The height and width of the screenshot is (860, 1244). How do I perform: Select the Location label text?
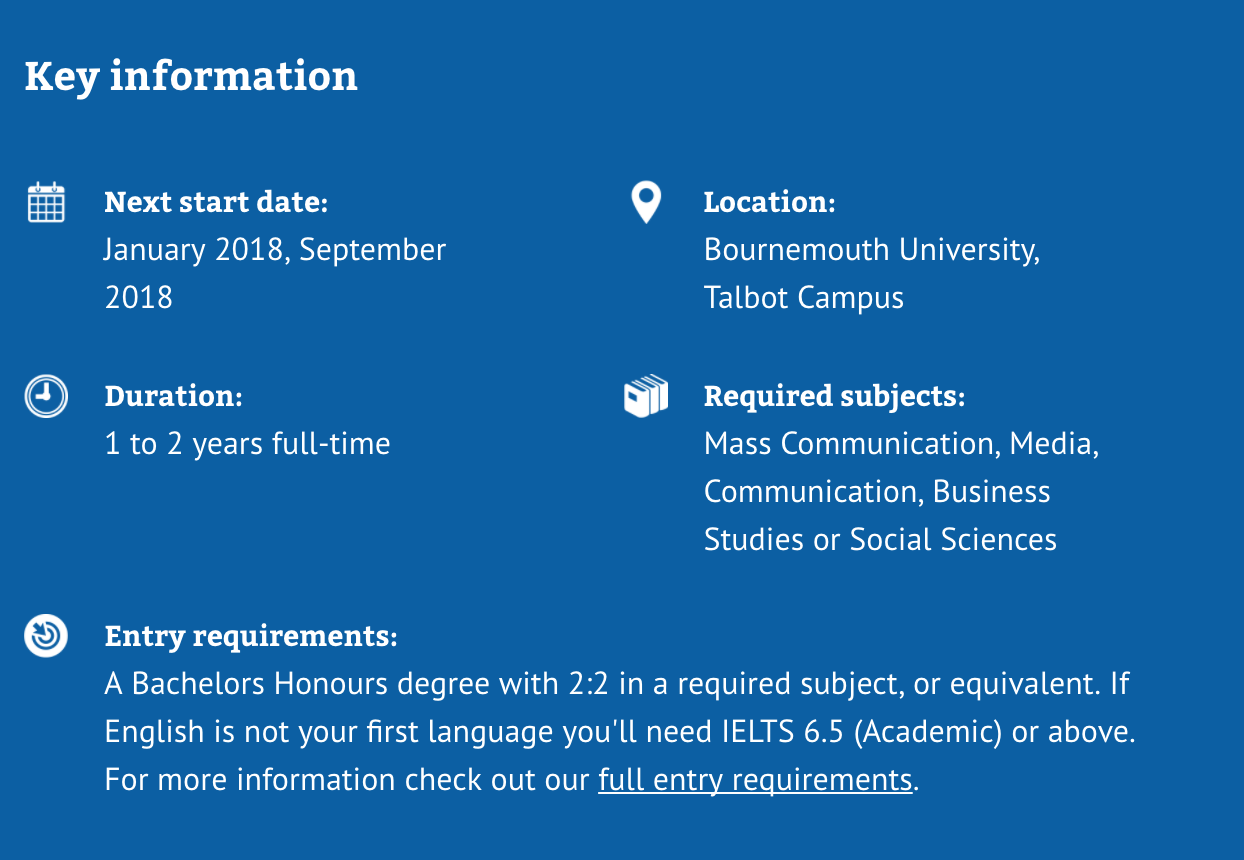769,202
